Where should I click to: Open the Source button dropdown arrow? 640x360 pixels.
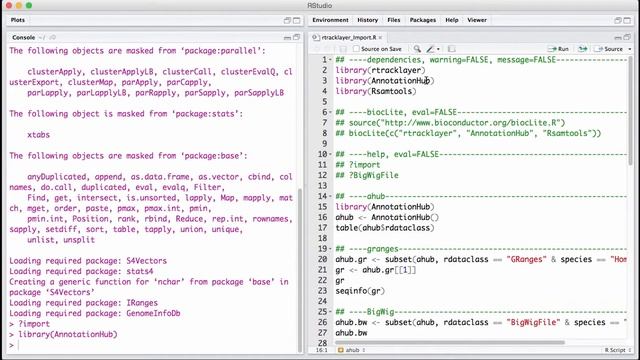(629, 49)
